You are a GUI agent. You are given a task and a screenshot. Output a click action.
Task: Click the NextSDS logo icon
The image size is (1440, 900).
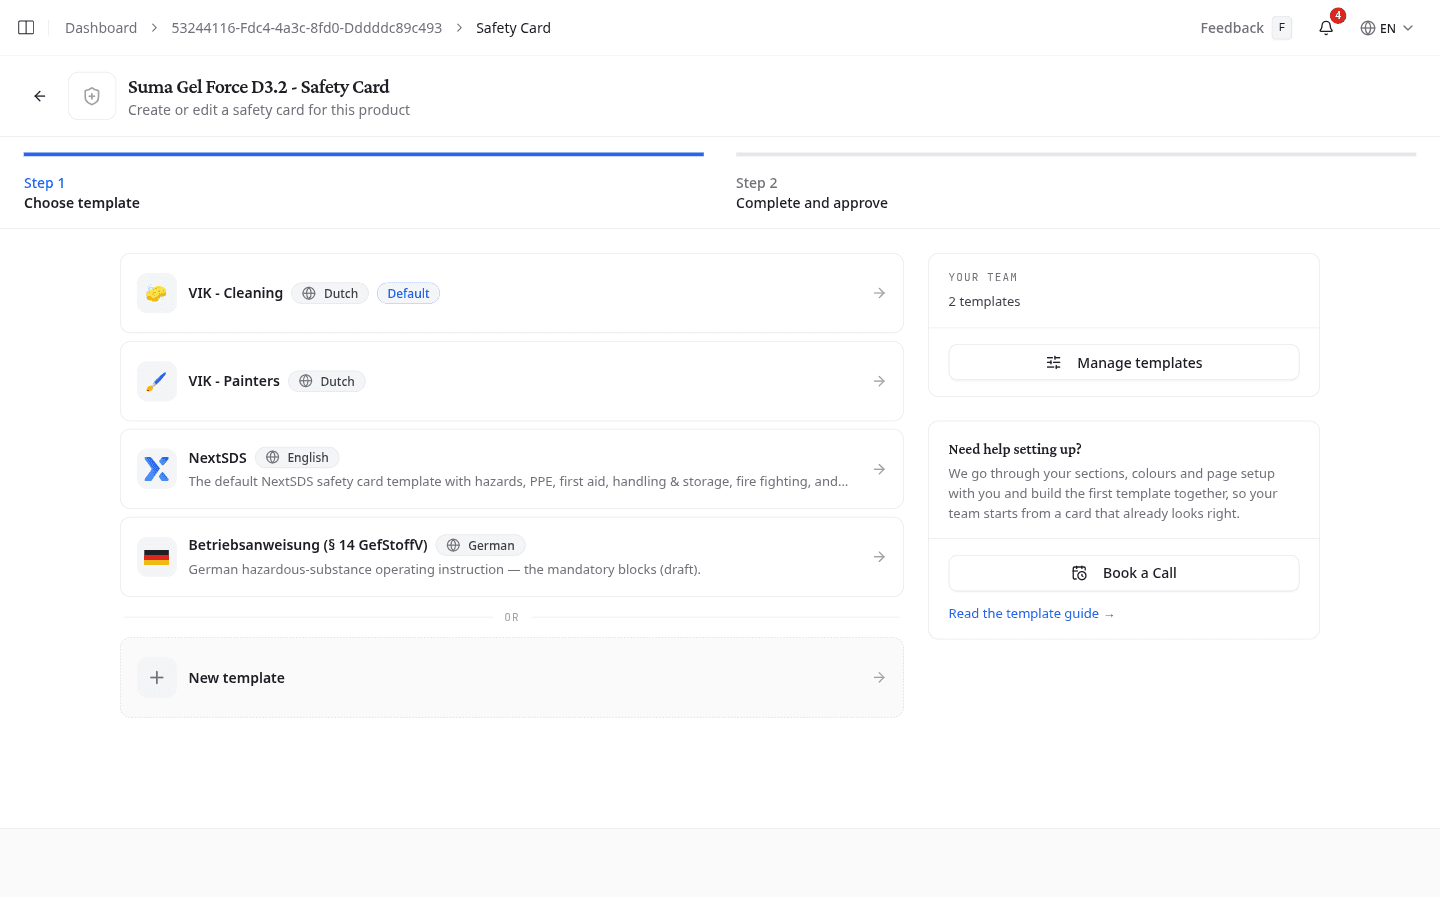[x=157, y=469]
